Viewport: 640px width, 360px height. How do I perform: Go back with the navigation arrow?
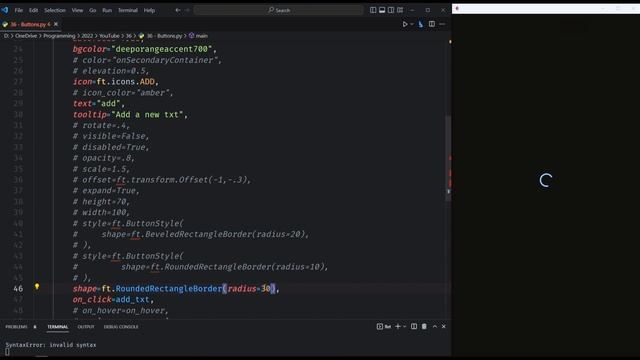[x=178, y=10]
